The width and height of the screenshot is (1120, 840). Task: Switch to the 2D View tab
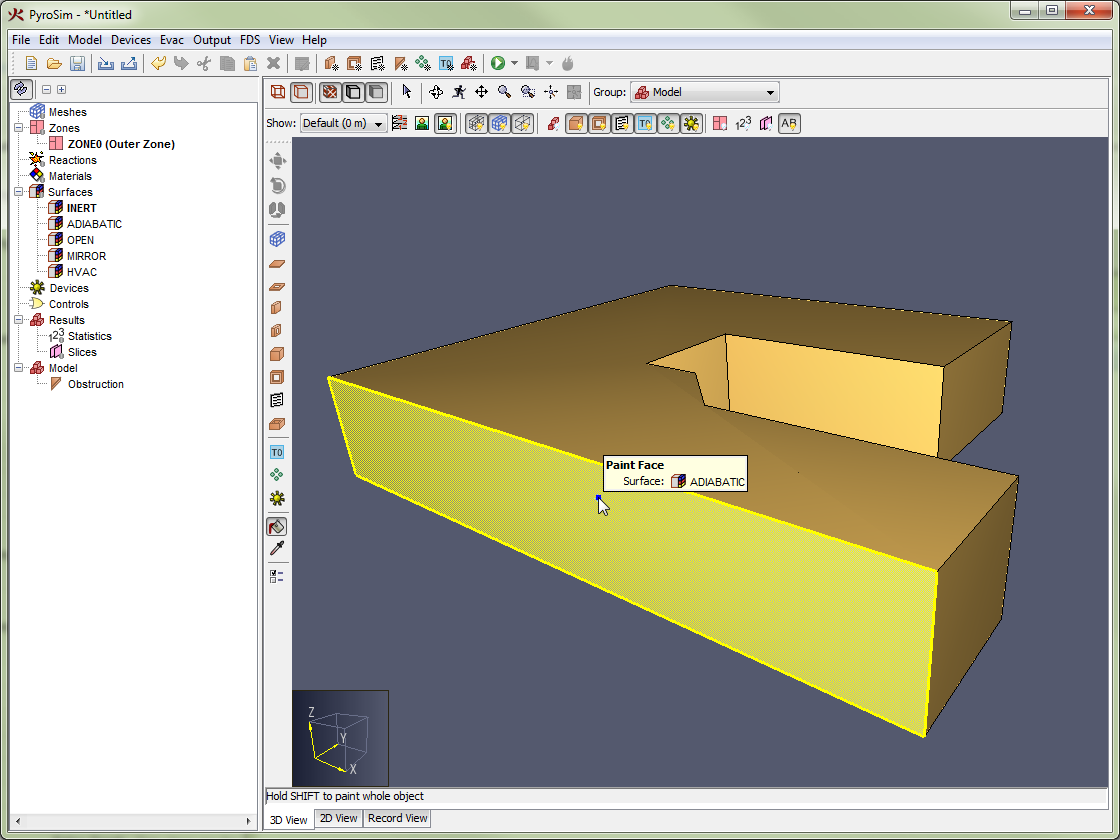(339, 819)
